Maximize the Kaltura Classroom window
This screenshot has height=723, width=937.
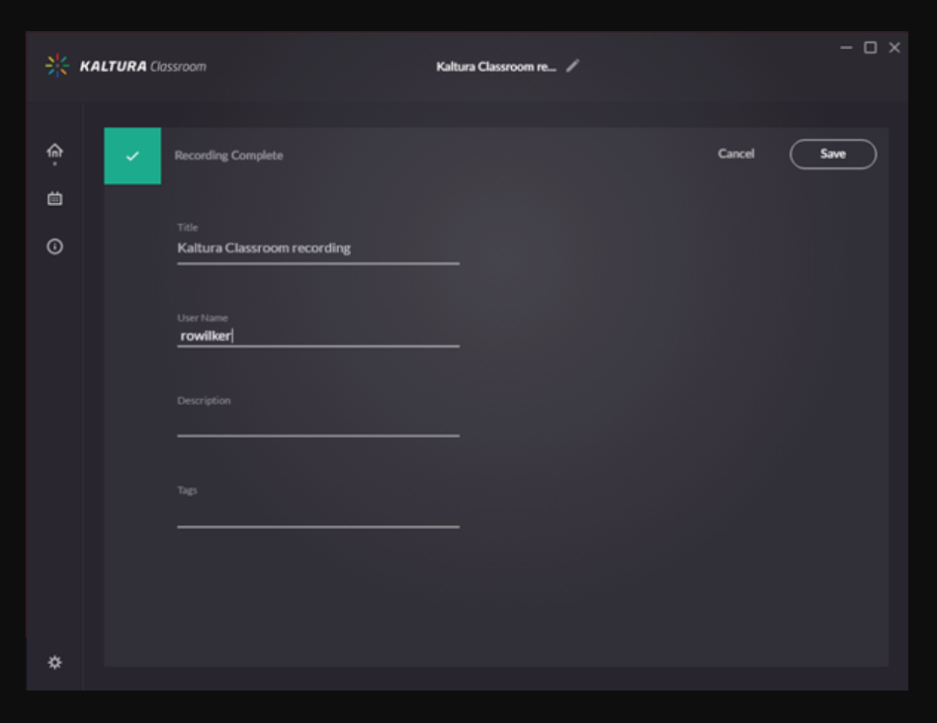click(x=870, y=47)
